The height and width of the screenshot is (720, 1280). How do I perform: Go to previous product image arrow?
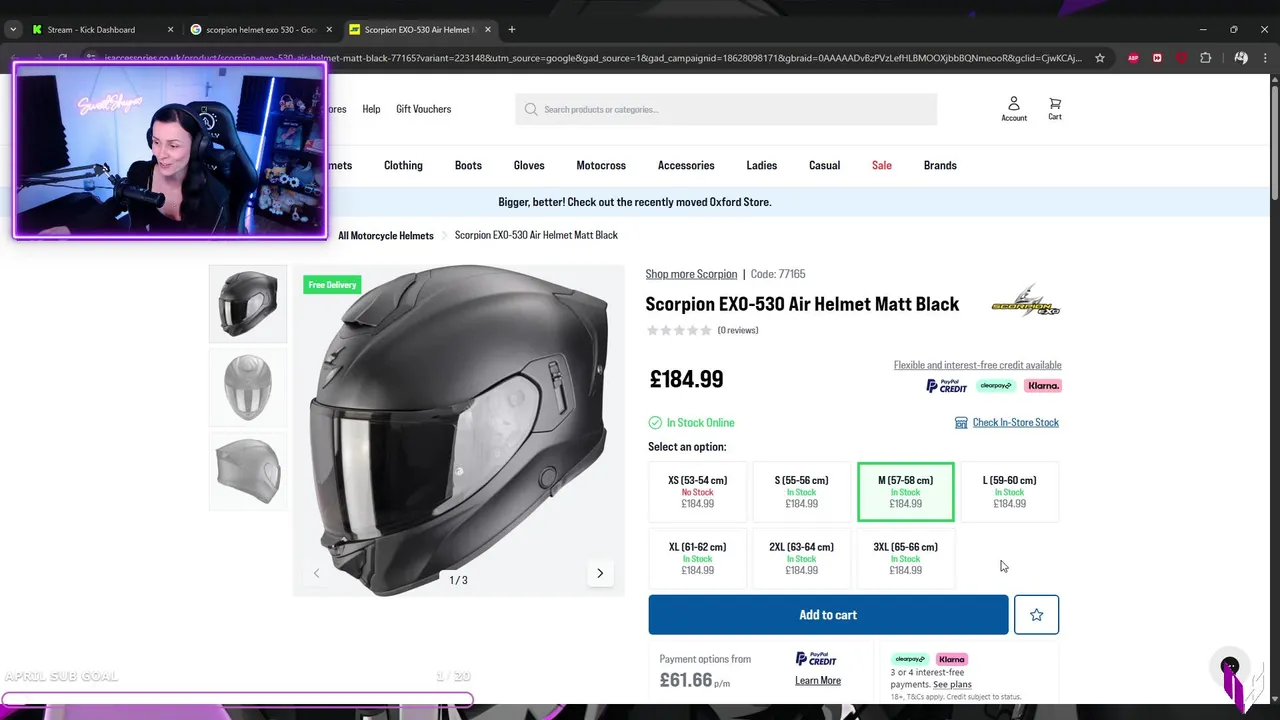click(317, 573)
